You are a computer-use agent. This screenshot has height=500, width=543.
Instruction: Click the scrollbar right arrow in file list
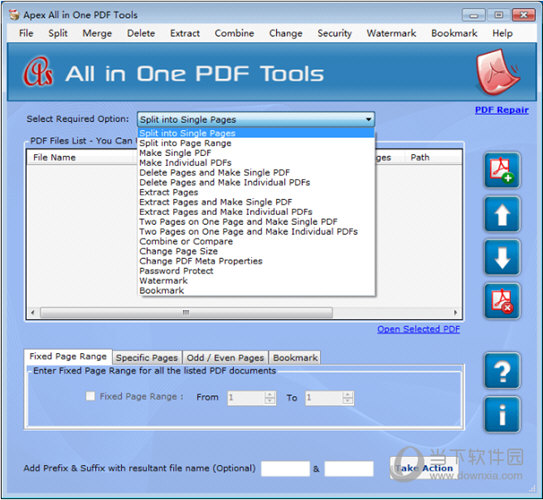pos(455,313)
